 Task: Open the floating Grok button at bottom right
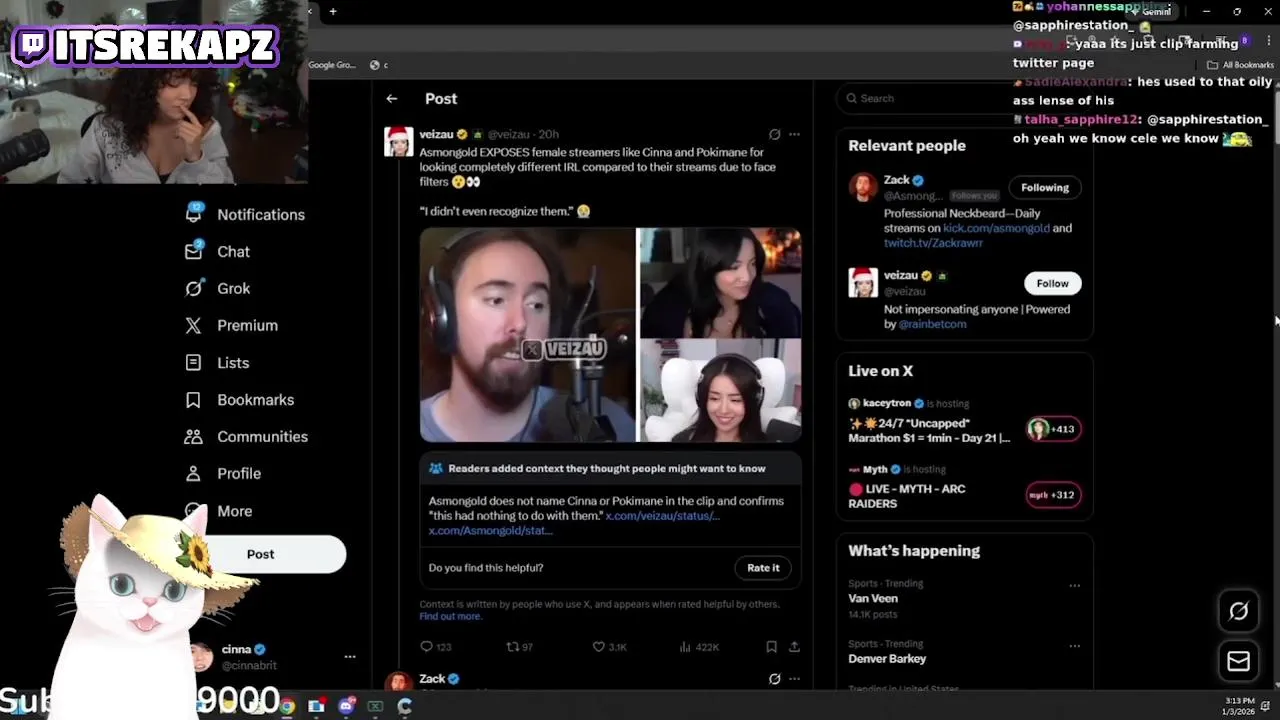coord(1238,611)
